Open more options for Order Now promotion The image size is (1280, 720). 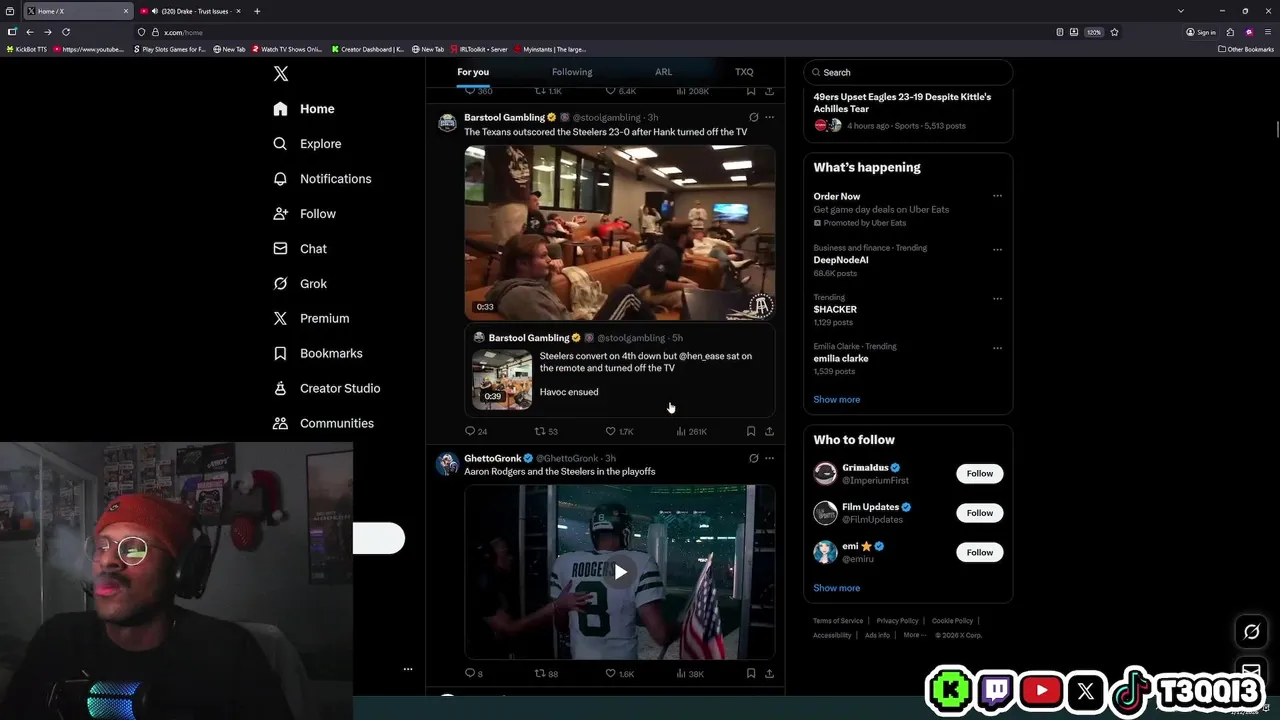(997, 196)
